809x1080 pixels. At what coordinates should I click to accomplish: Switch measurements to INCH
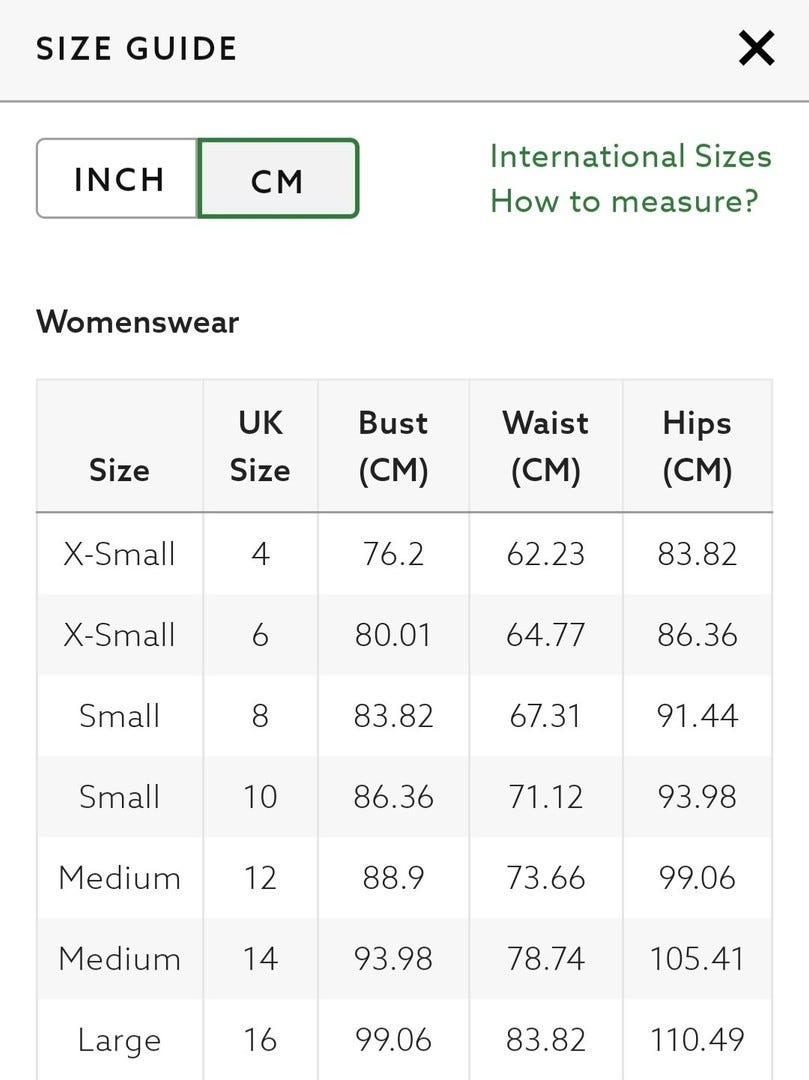[x=118, y=179]
